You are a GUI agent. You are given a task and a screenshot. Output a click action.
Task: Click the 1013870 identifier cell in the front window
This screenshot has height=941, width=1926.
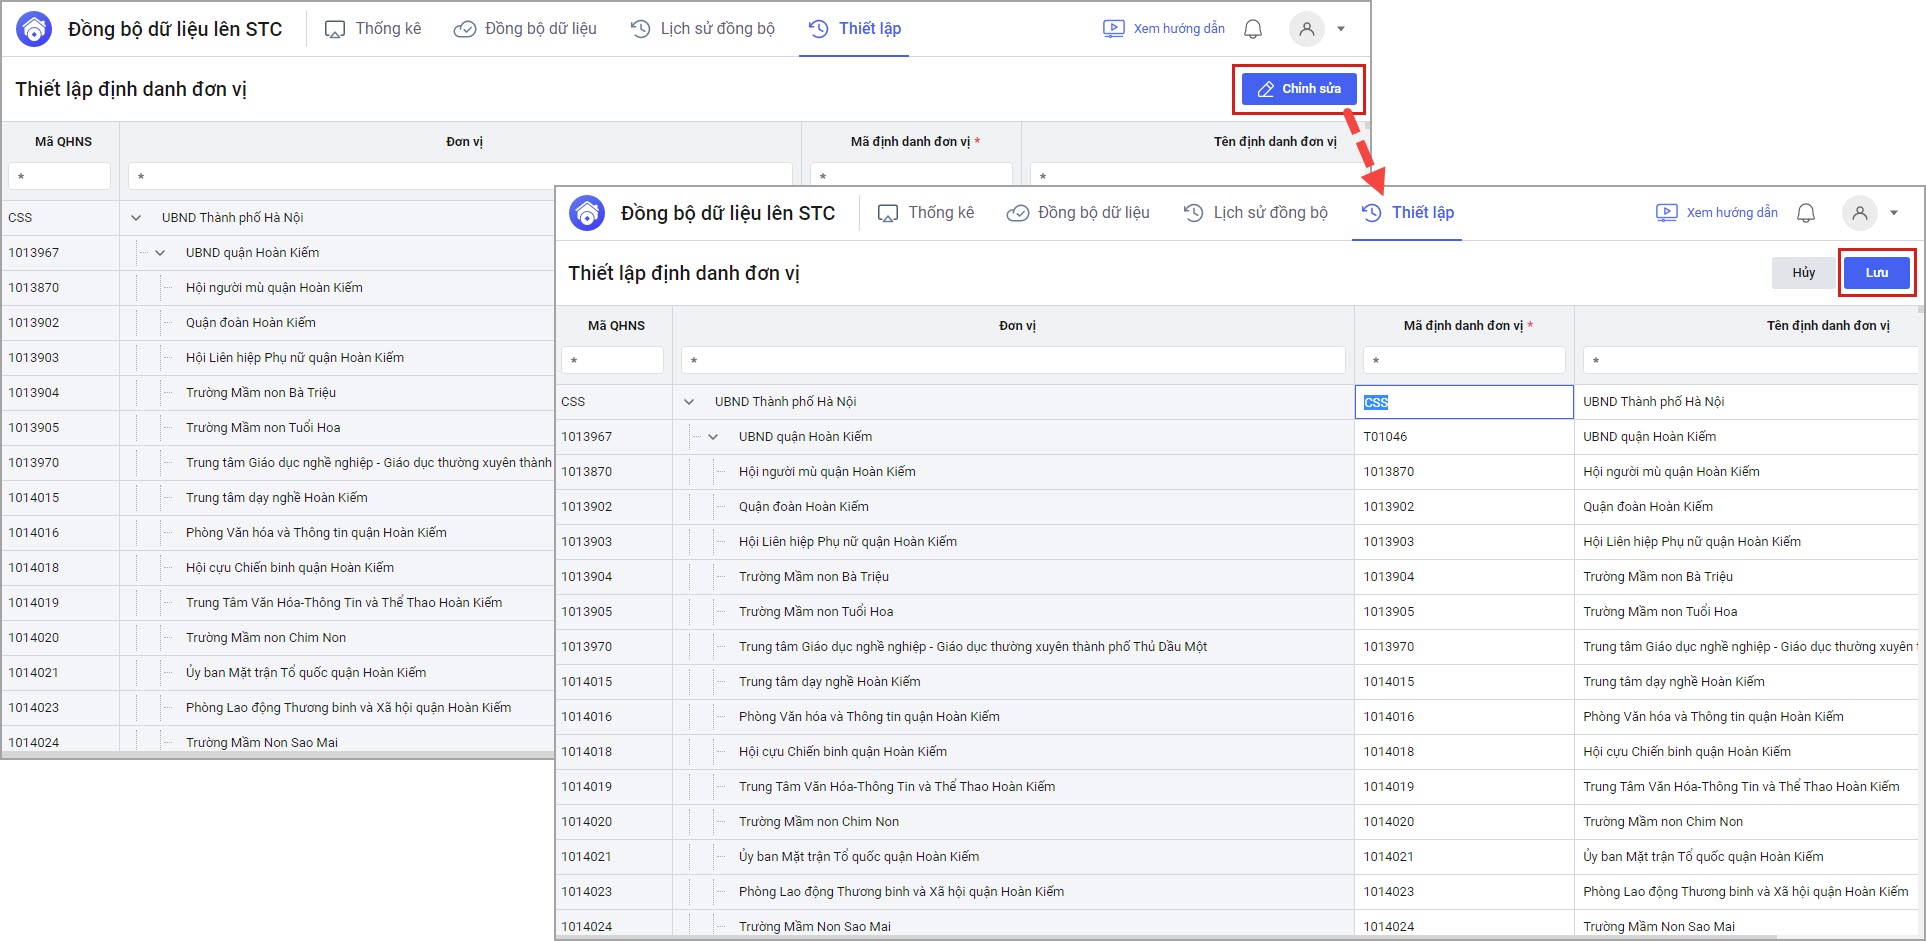pyautogui.click(x=1464, y=472)
